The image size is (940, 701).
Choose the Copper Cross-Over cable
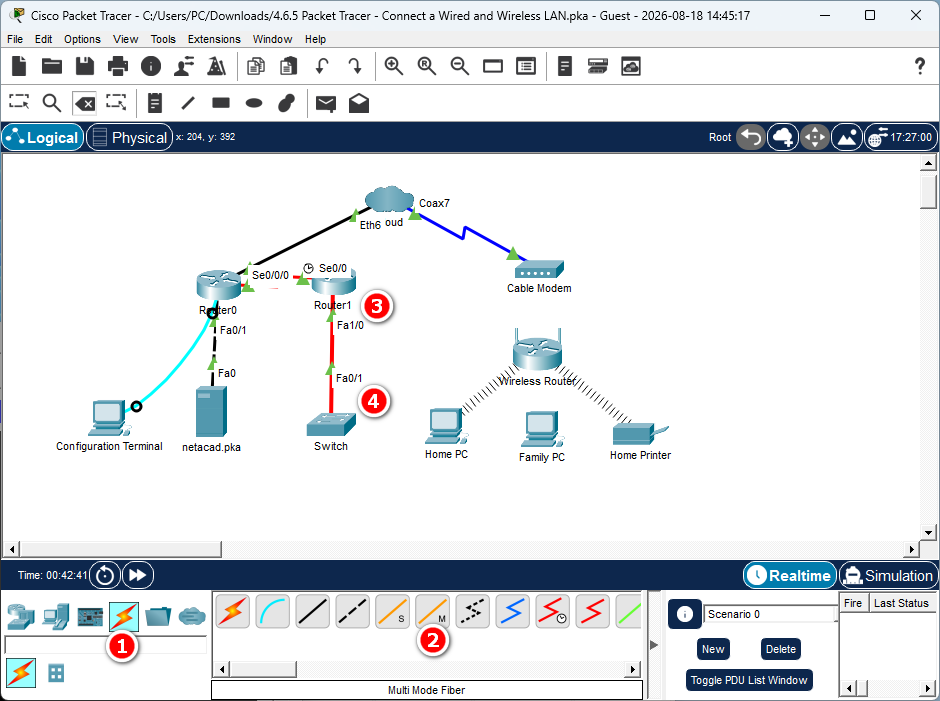352,611
